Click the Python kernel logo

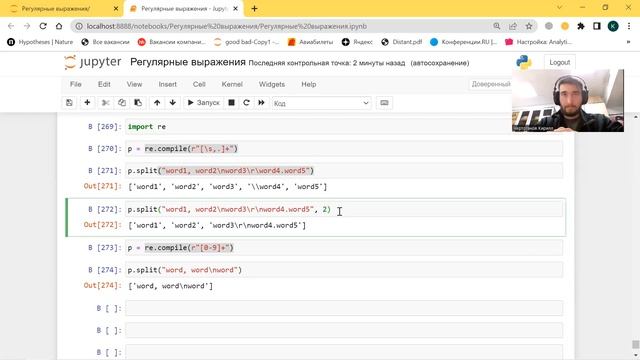524,62
